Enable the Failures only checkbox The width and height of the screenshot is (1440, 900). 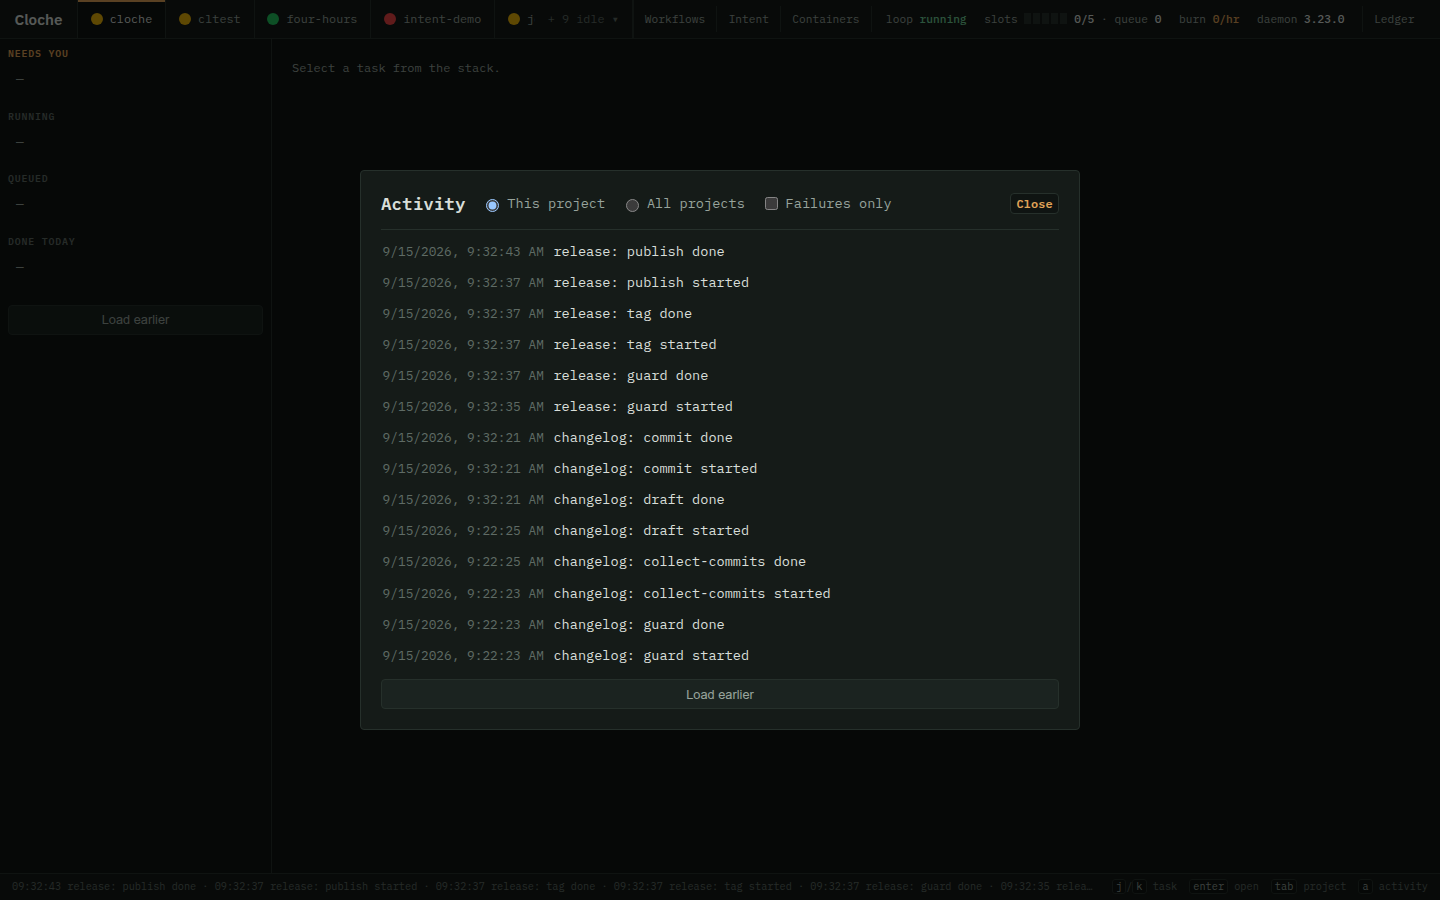[771, 204]
